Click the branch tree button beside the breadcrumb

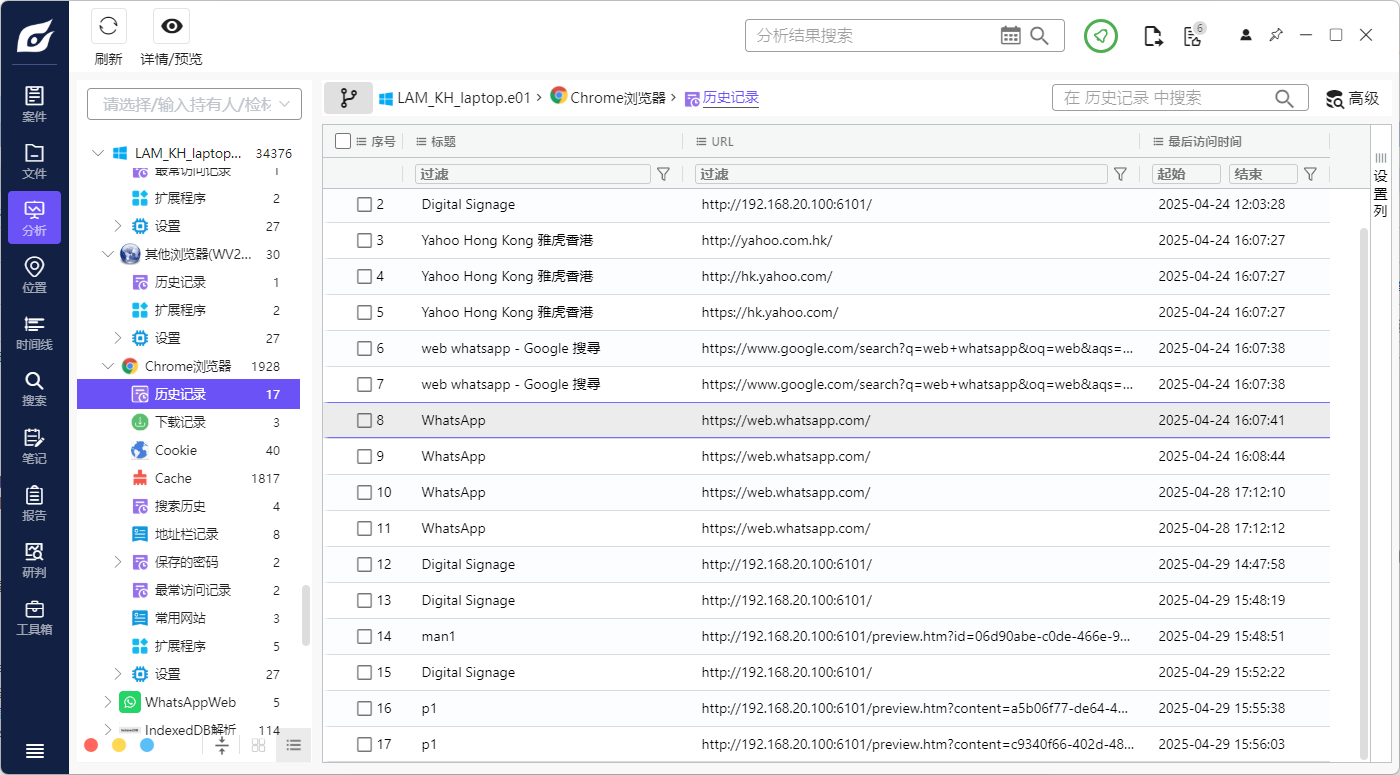click(348, 98)
